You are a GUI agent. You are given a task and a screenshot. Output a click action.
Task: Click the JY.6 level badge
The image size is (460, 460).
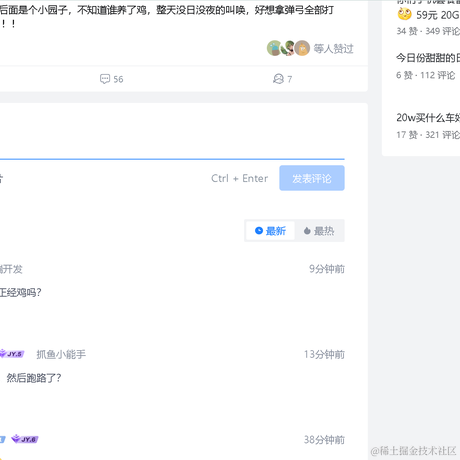click(25, 439)
